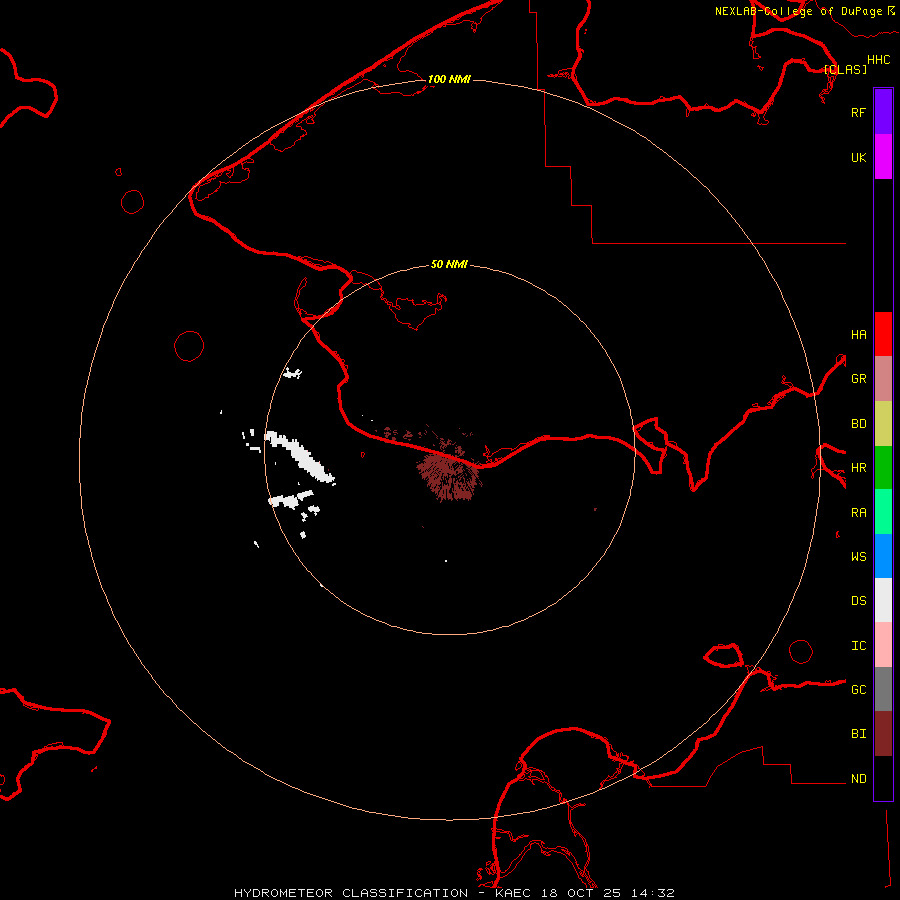Click the dark red BI legend swatch
The width and height of the screenshot is (900, 900).
883,734
